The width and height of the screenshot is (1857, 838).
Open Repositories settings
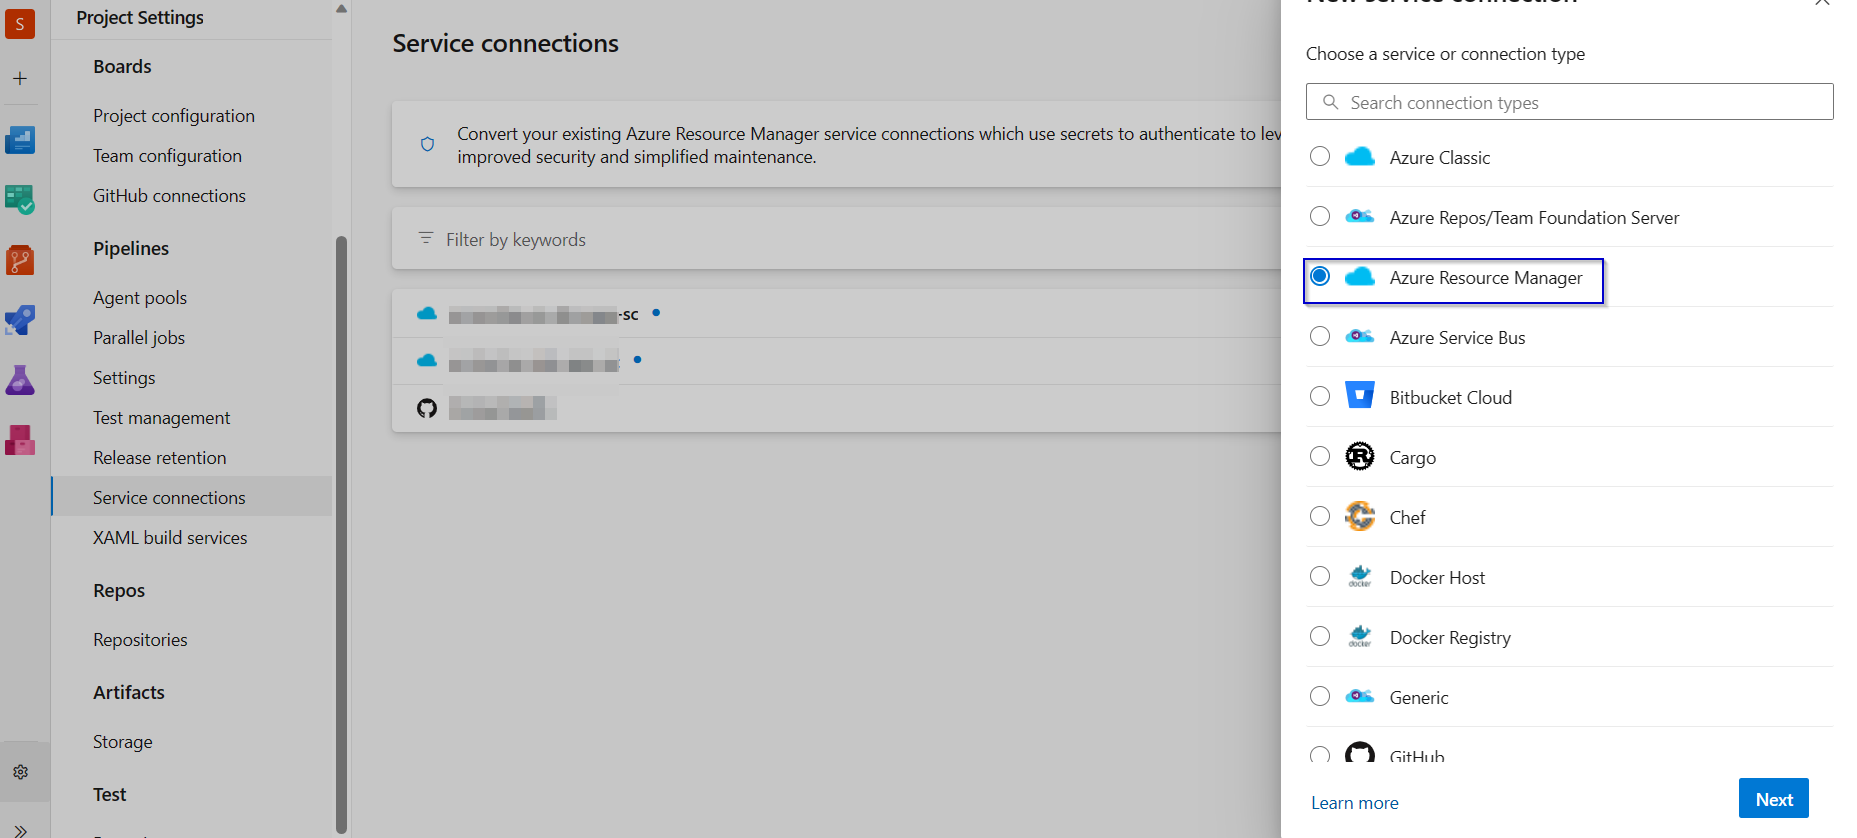coord(140,640)
